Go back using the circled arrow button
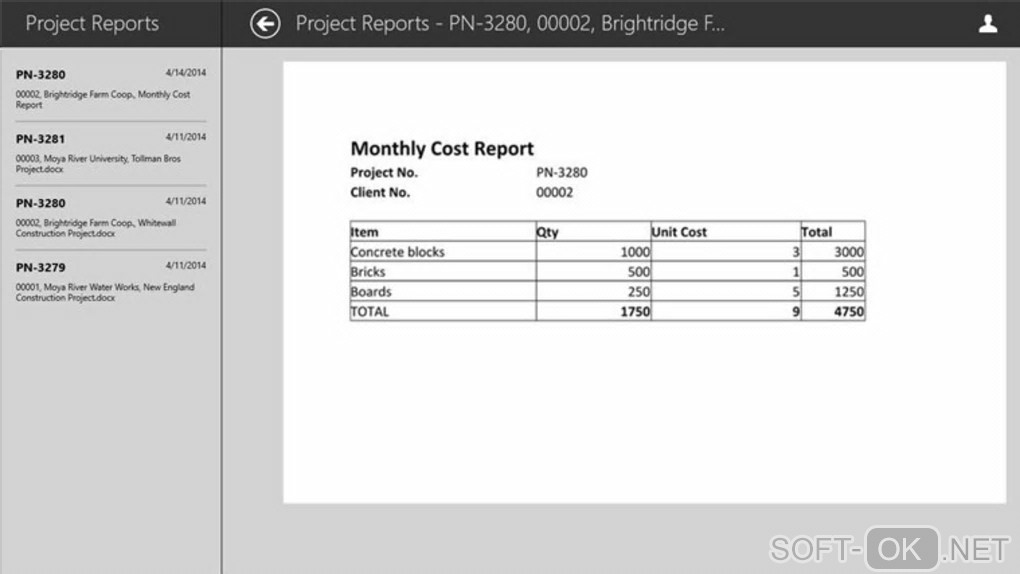The width and height of the screenshot is (1020, 574). [265, 24]
